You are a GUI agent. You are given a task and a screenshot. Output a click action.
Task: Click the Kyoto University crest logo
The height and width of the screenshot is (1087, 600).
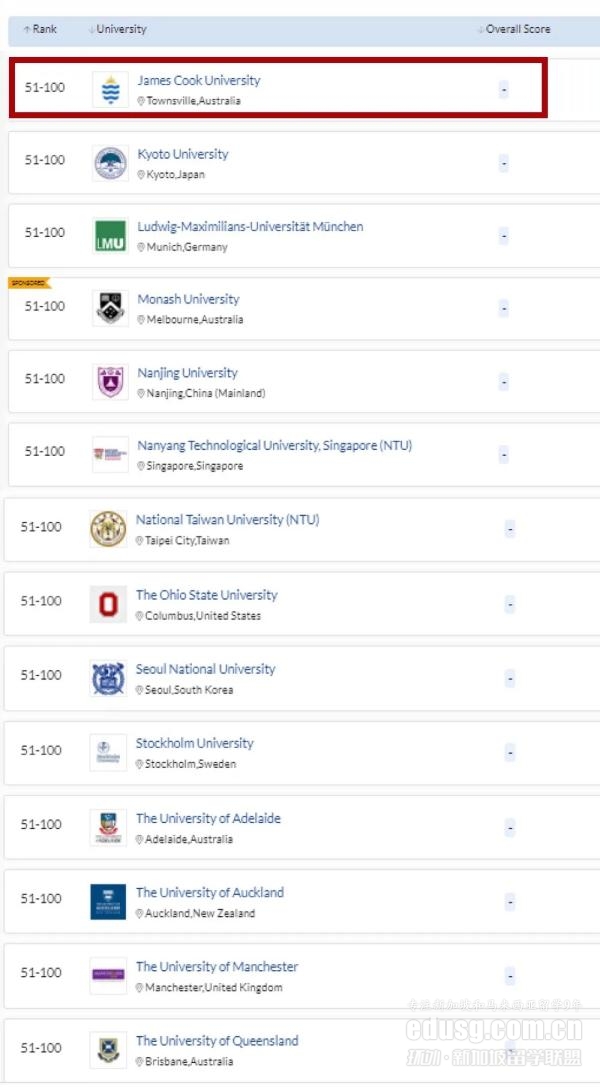pyautogui.click(x=110, y=163)
